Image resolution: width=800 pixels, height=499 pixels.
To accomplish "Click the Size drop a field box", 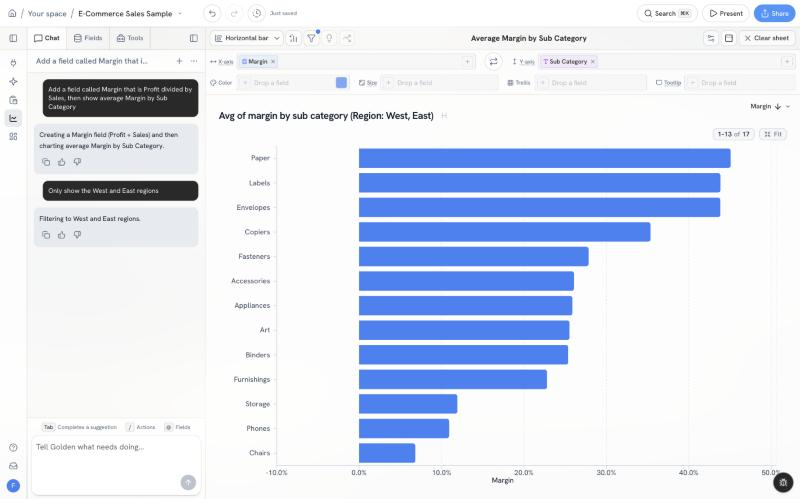I will [439, 83].
